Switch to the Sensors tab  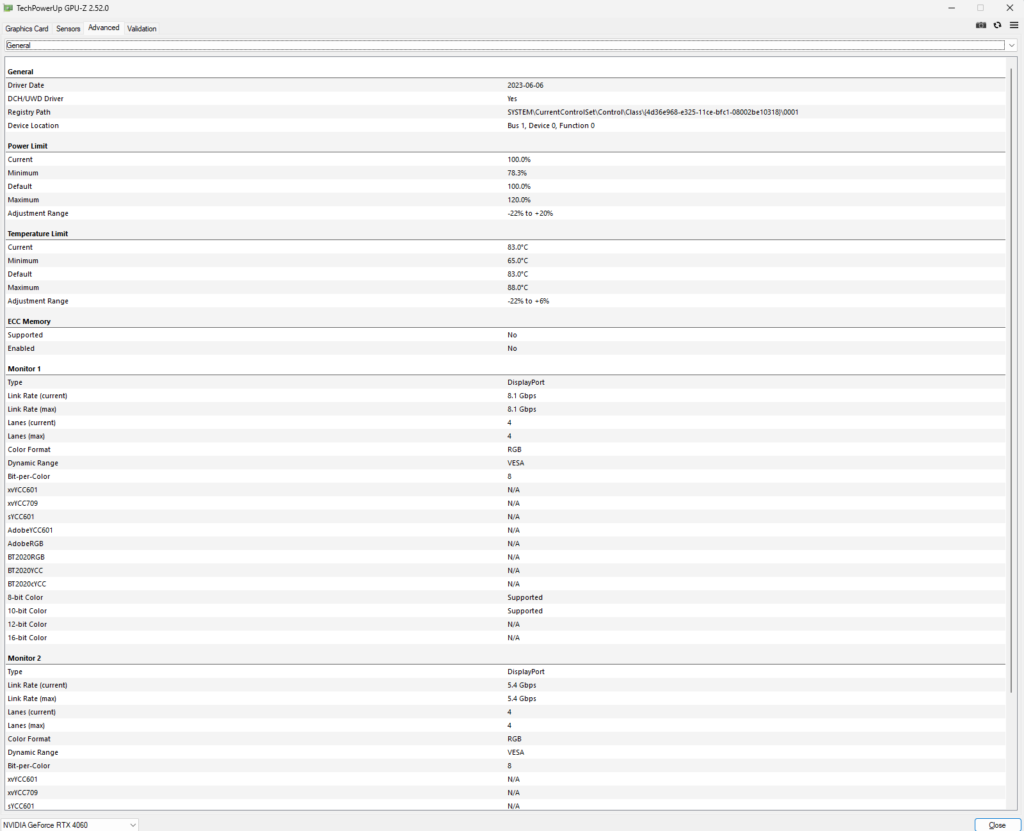click(68, 29)
